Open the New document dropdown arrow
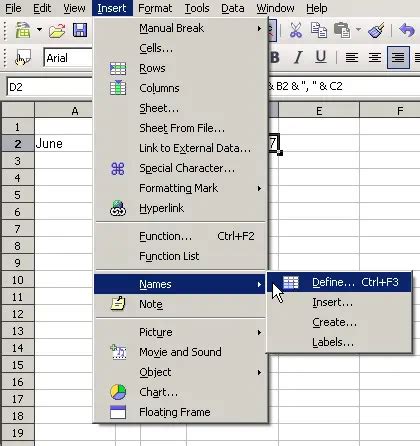 (x=39, y=30)
